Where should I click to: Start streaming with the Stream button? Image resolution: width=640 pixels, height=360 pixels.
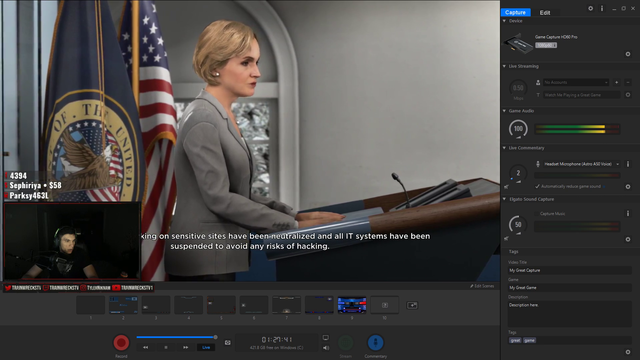point(346,342)
